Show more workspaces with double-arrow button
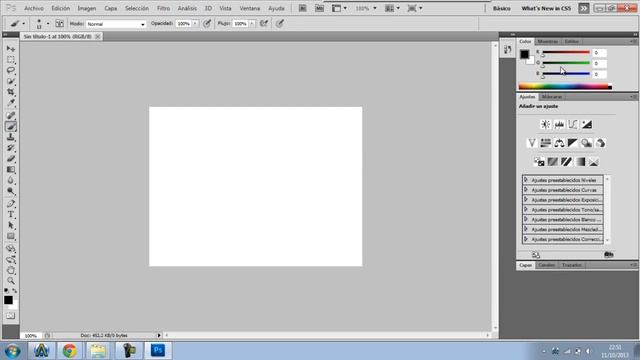Screen dimensions: 640x360 click(x=584, y=8)
